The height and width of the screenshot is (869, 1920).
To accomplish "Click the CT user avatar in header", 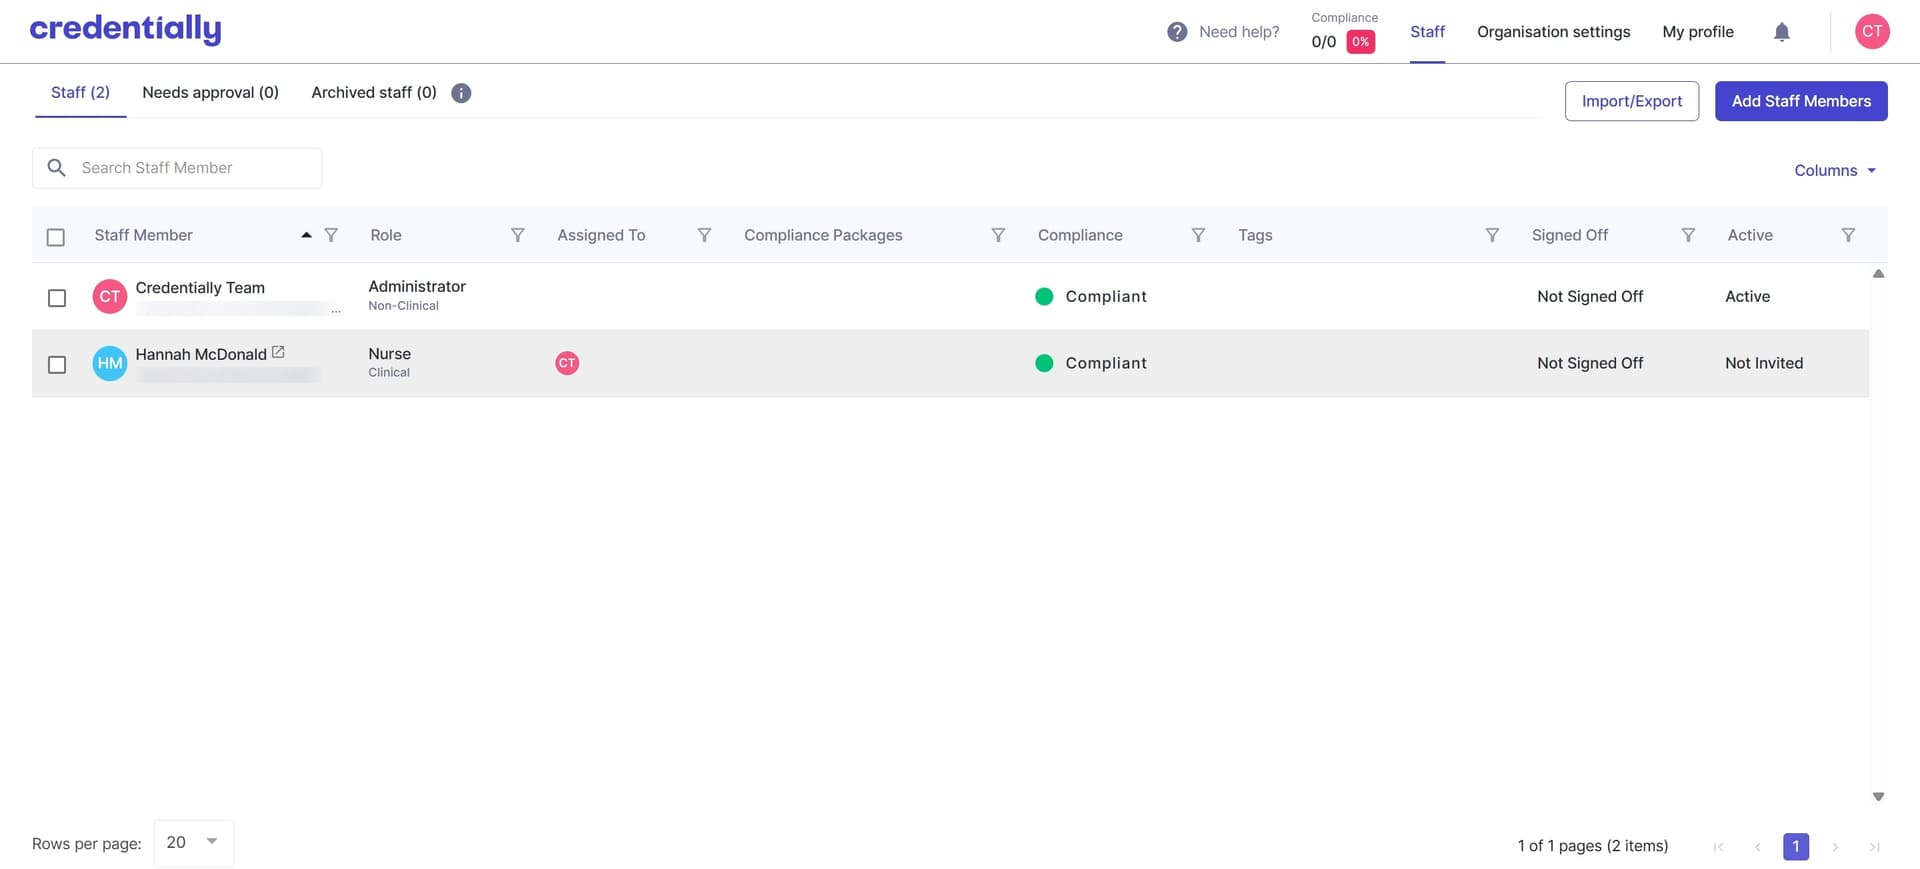I will (1872, 32).
